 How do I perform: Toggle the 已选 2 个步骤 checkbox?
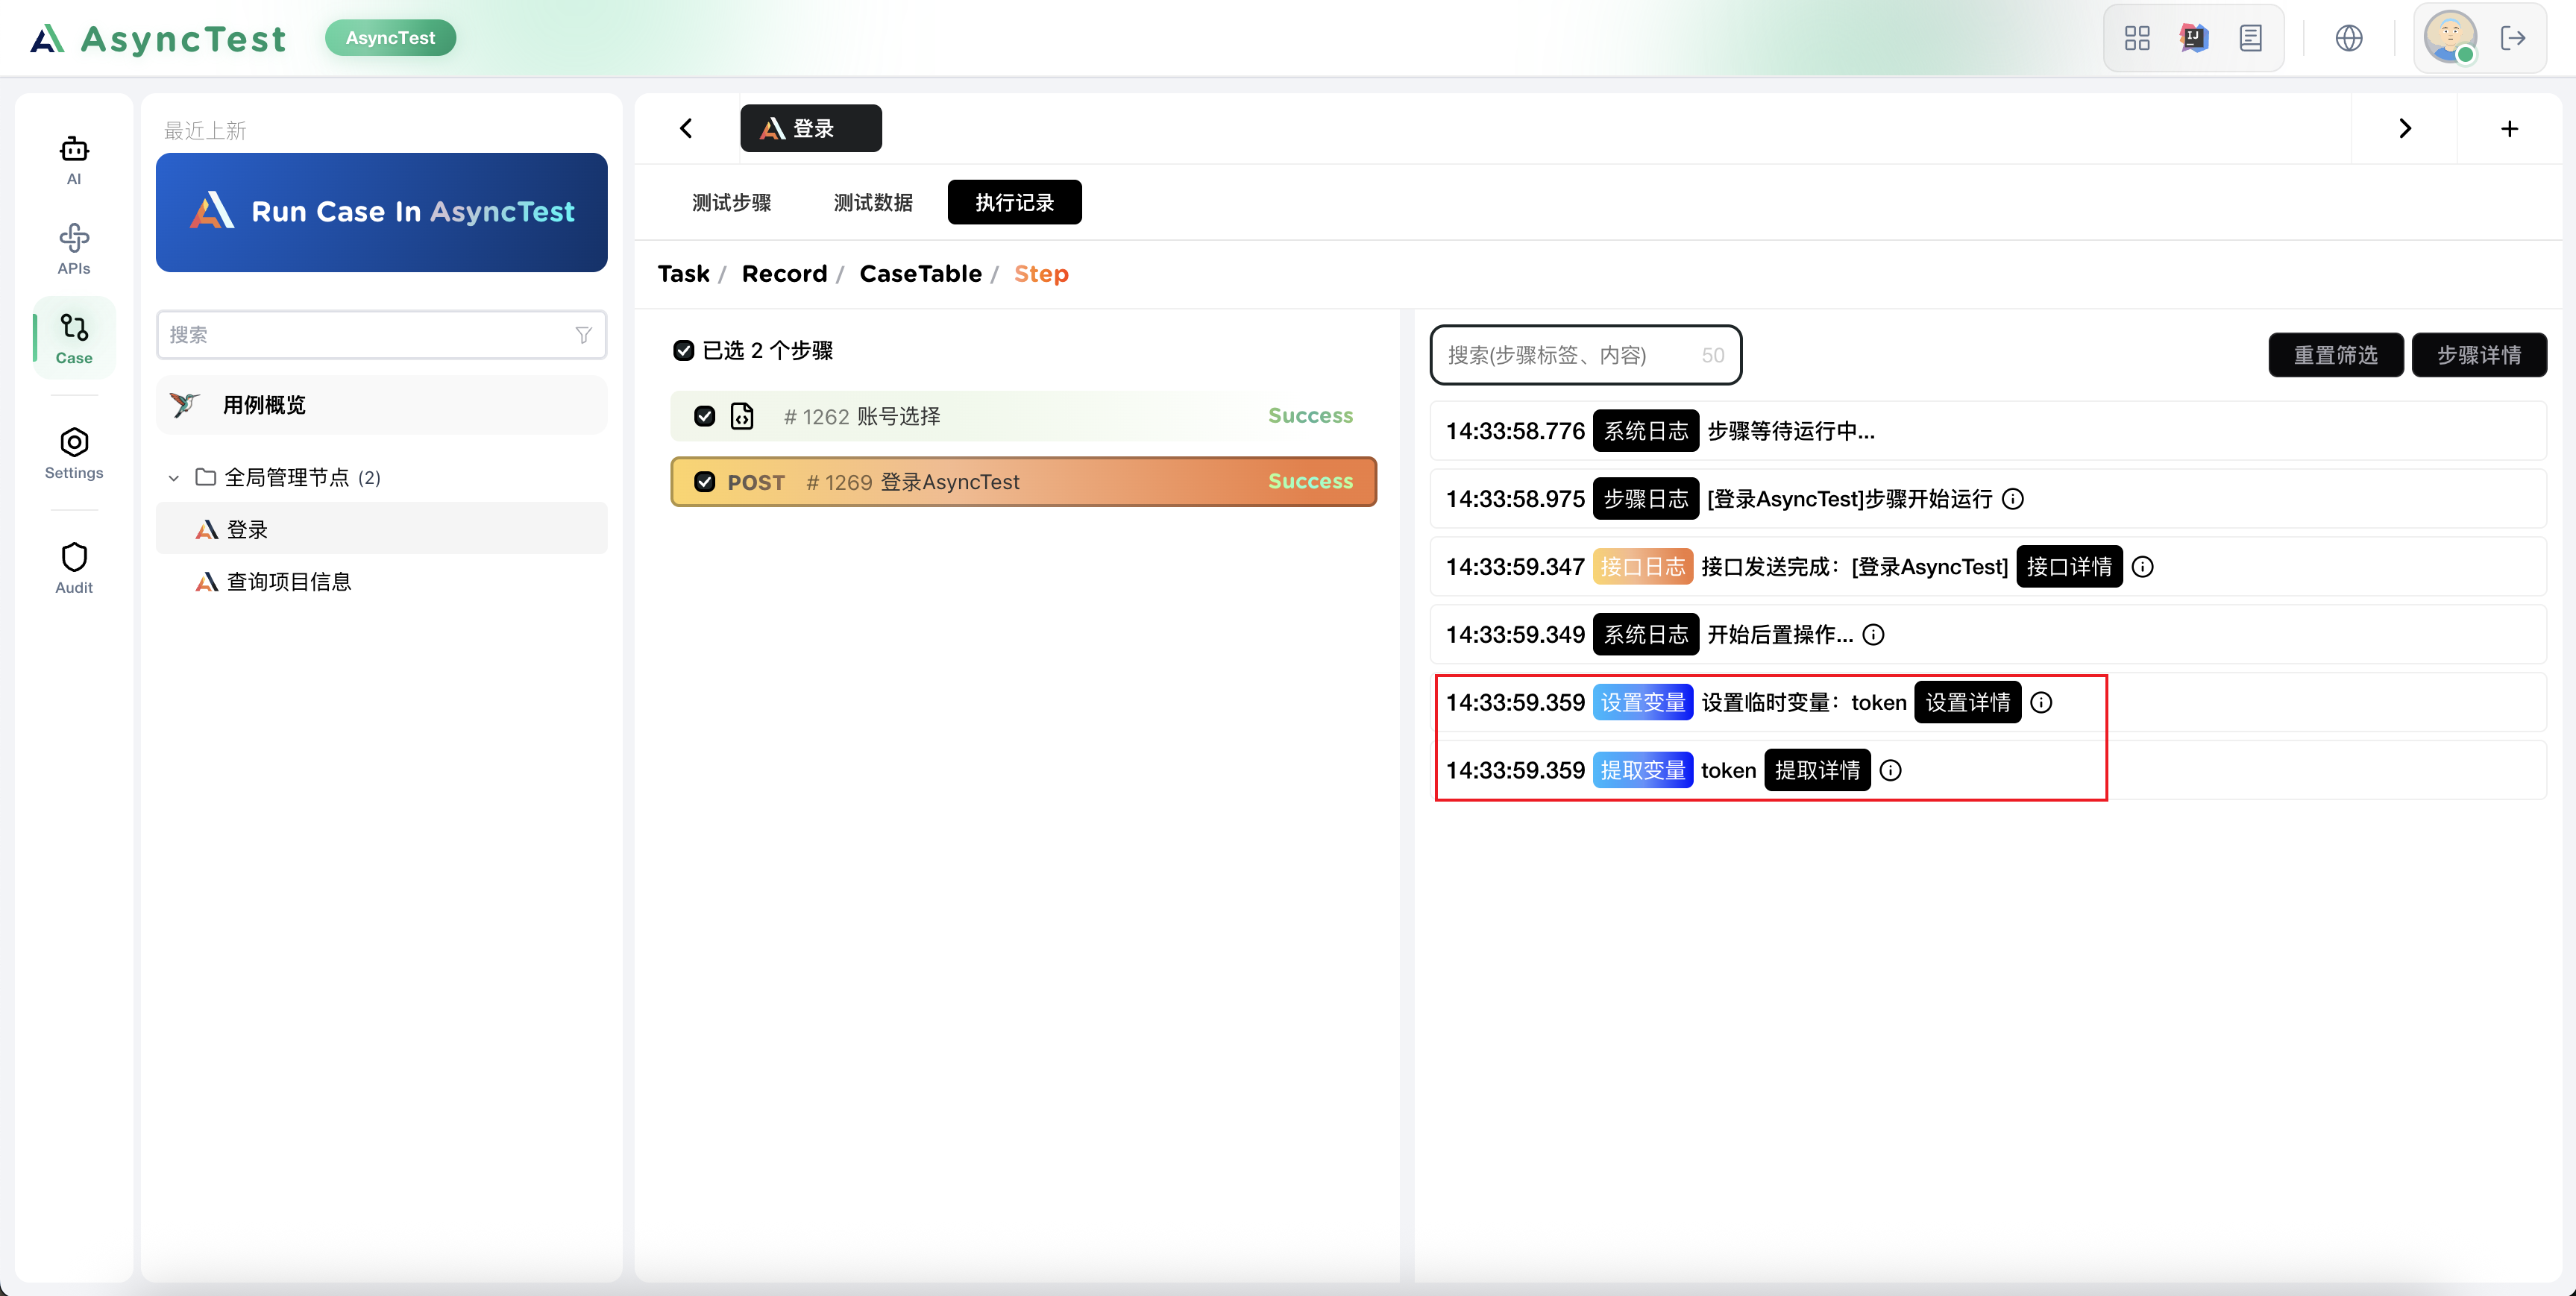(684, 350)
